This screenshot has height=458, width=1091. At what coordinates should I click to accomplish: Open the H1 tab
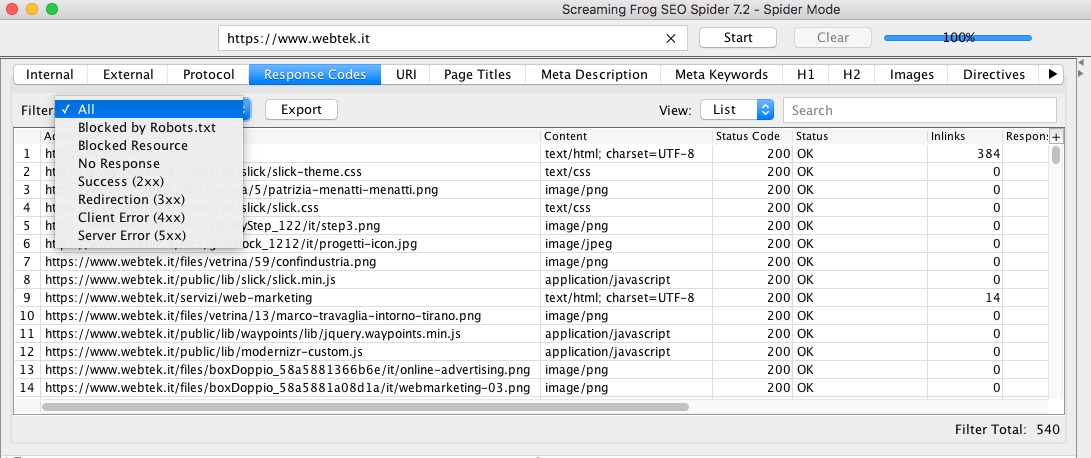(x=806, y=74)
